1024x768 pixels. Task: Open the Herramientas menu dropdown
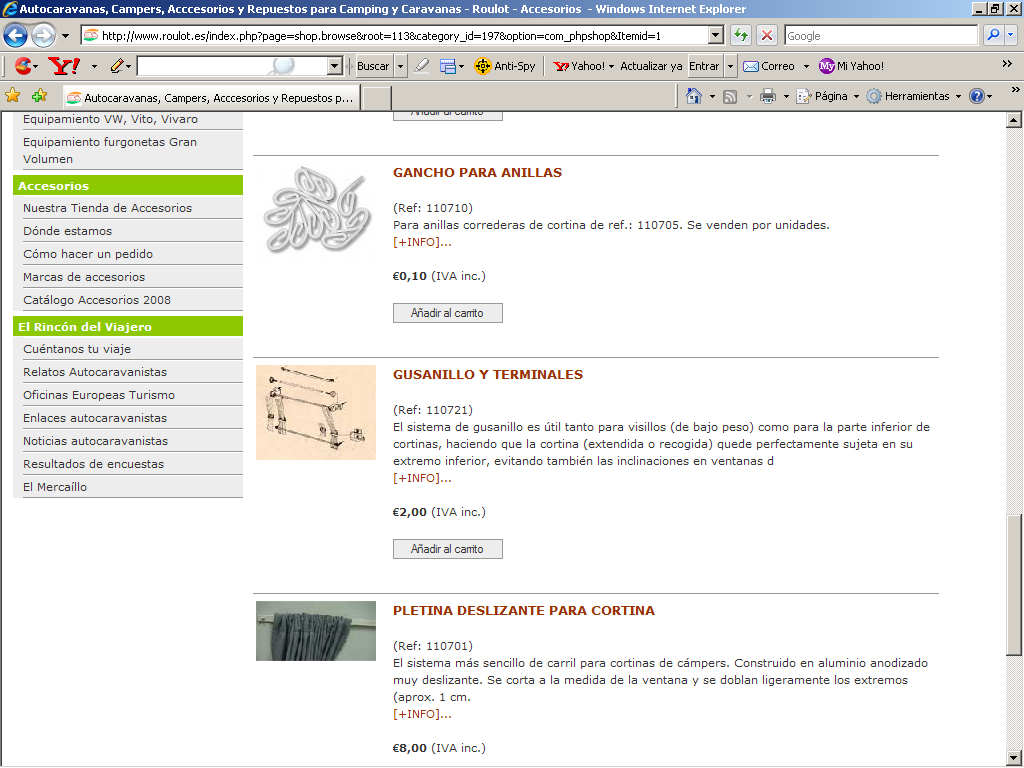(x=916, y=96)
